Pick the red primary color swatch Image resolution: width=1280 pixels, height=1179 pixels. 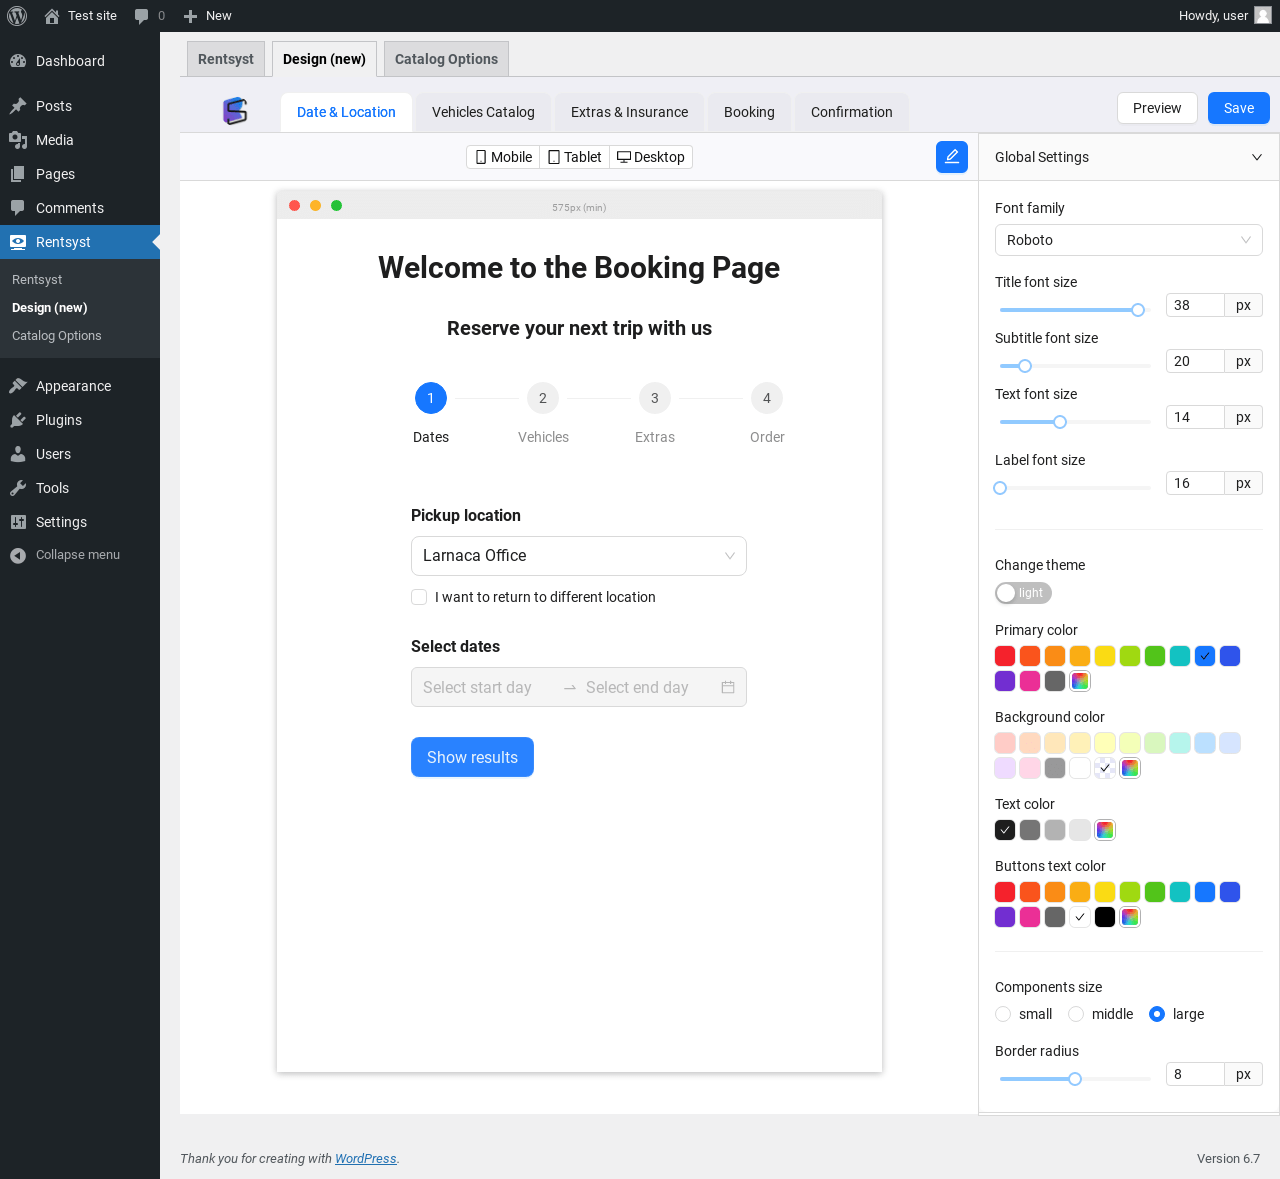pos(1005,656)
